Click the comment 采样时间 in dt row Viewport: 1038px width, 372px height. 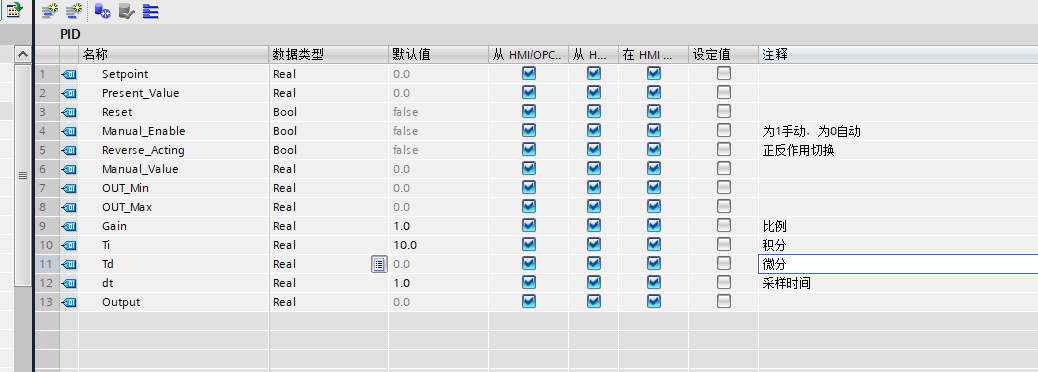tap(786, 283)
